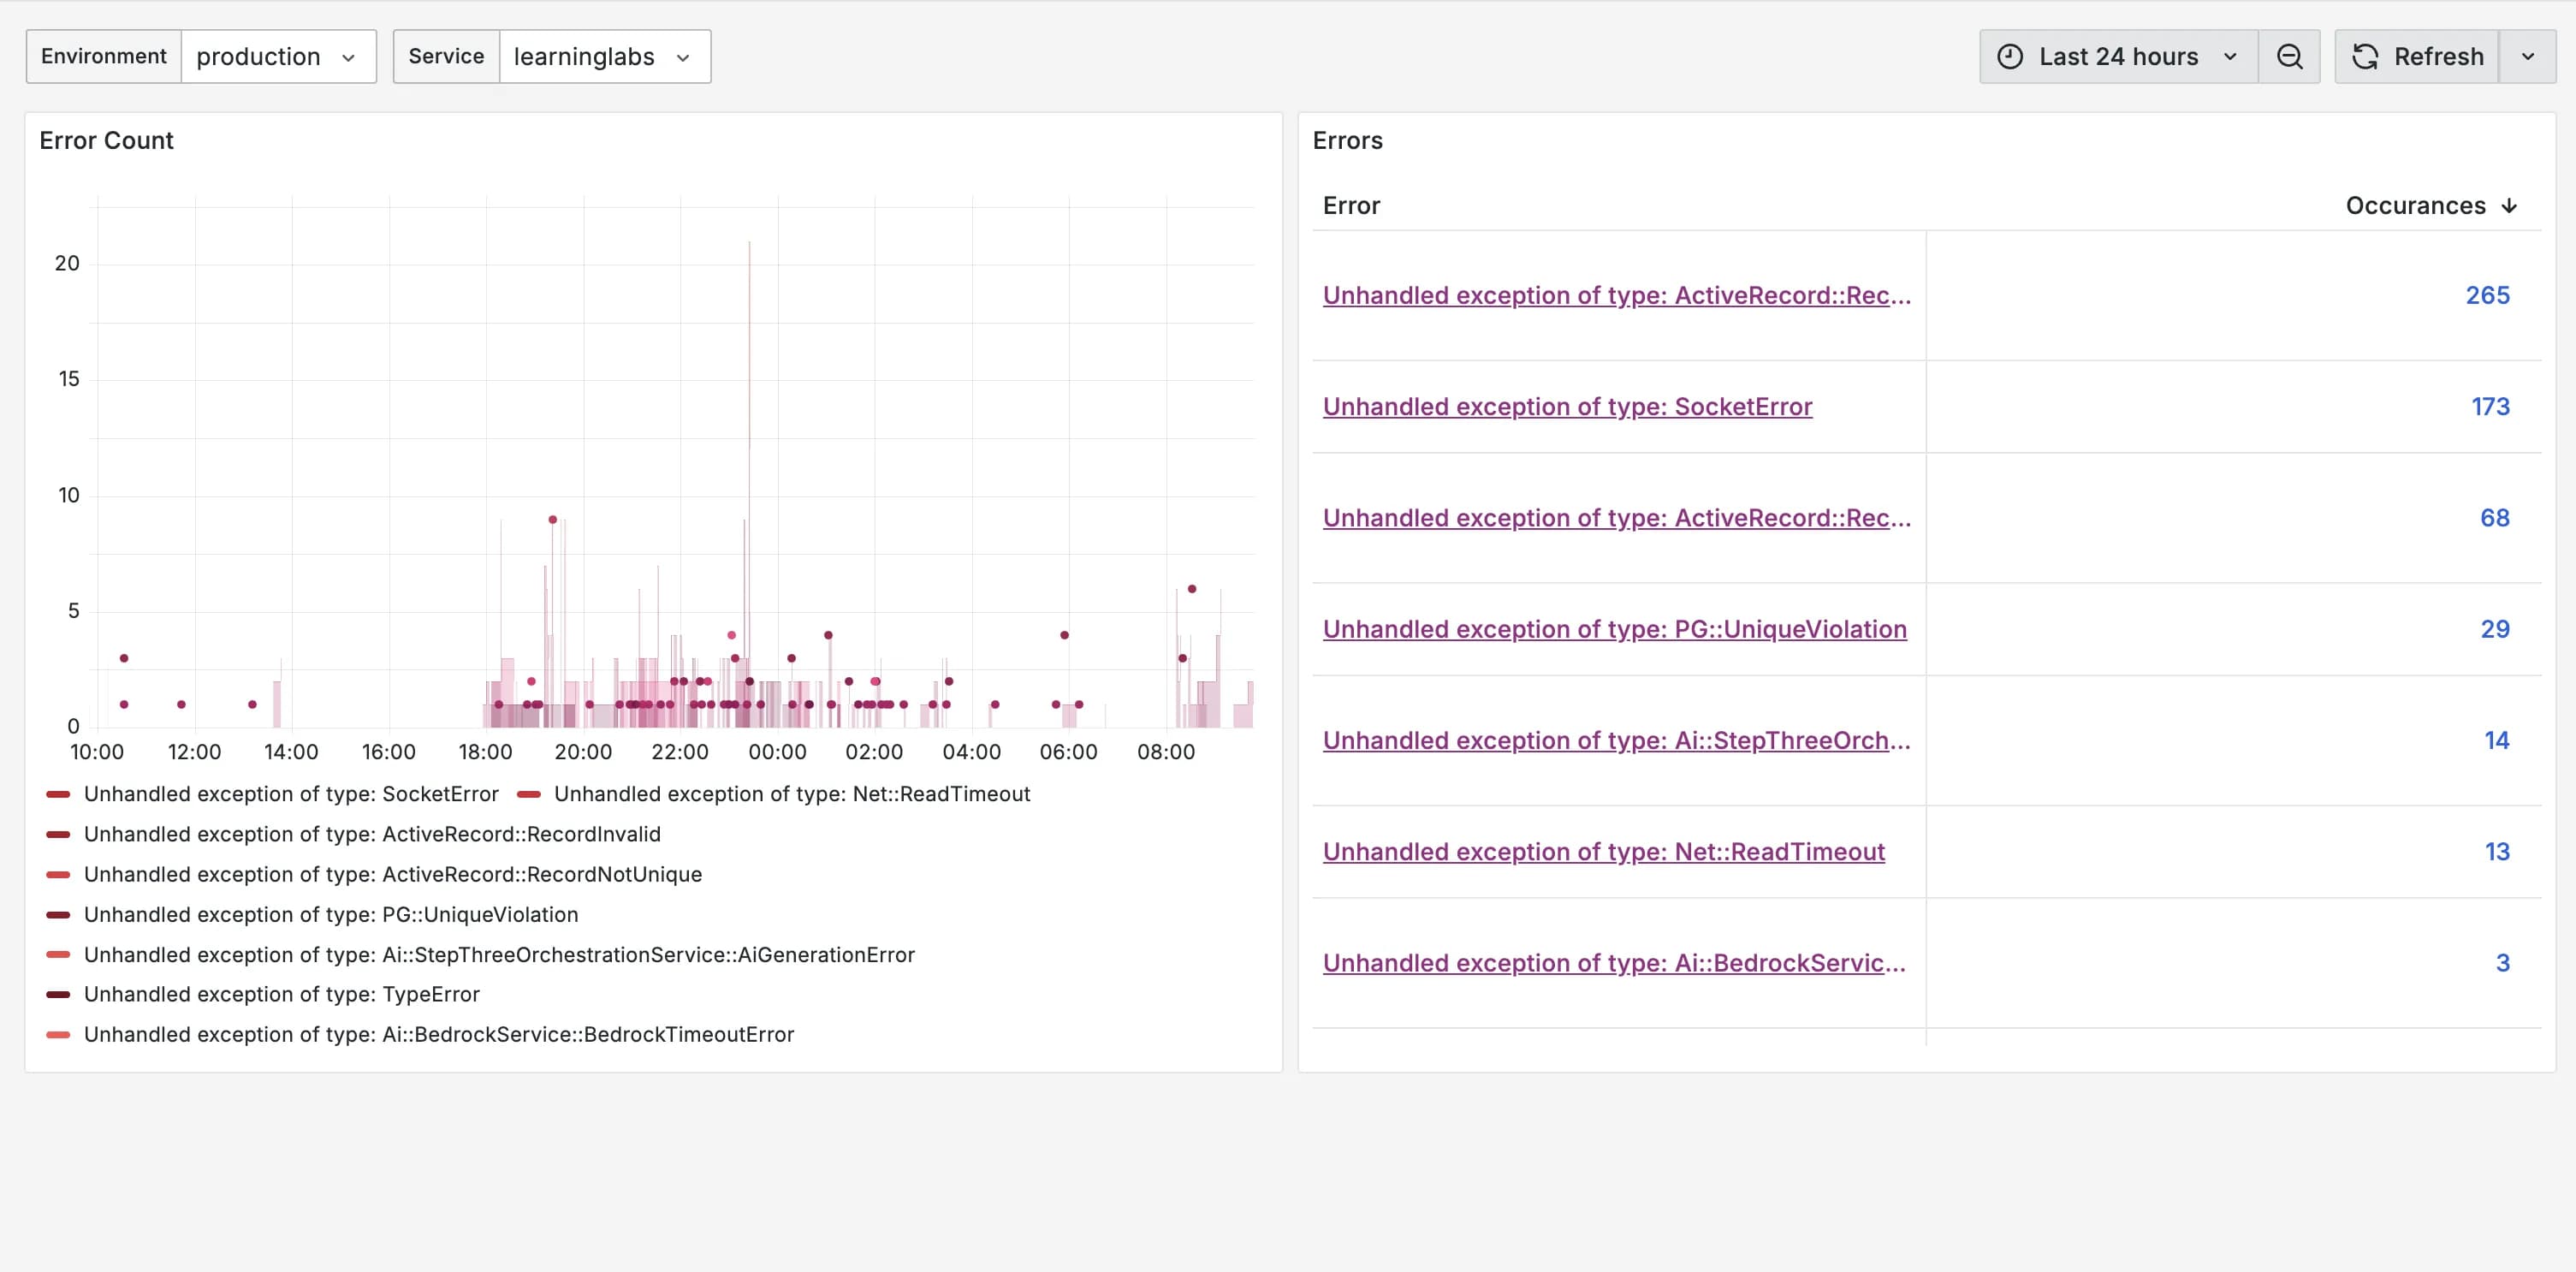Click the RecordInvalid legend color swatch
This screenshot has width=2576, height=1272.
point(58,834)
